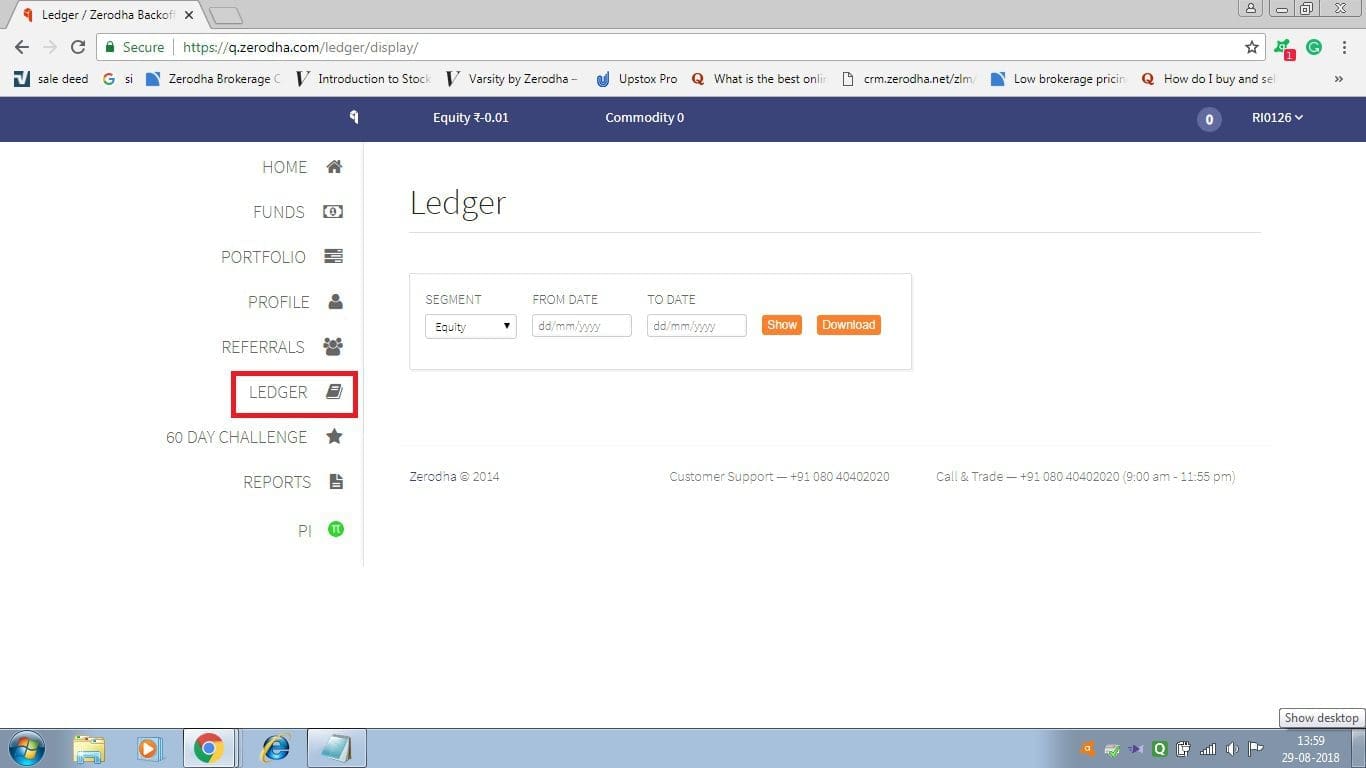Open PI link in the sidebar
Image resolution: width=1366 pixels, height=768 pixels.
[x=305, y=531]
